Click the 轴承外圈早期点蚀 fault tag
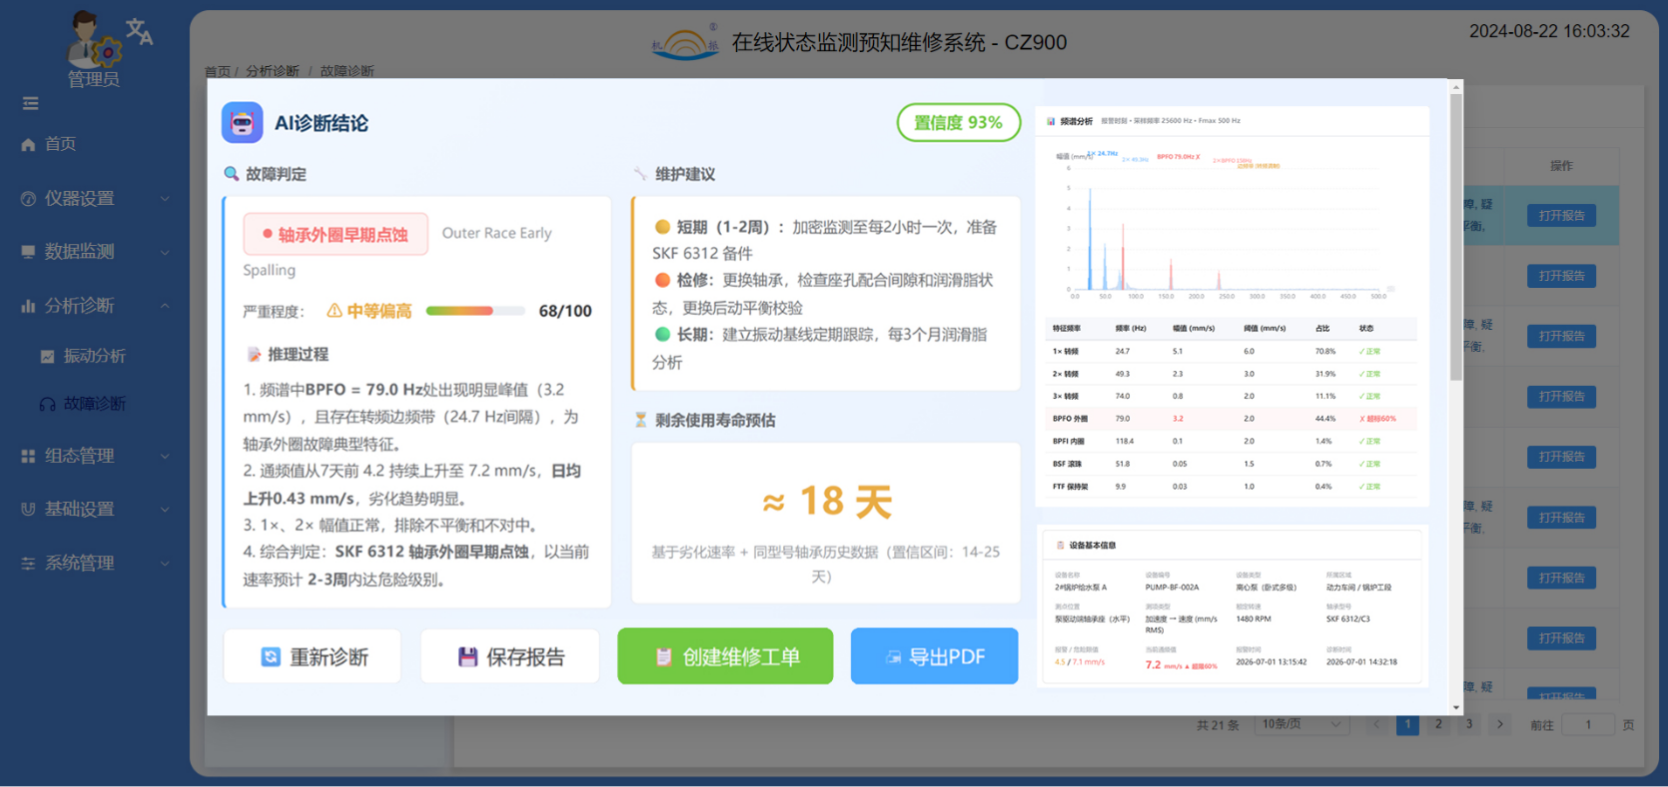1668x787 pixels. pyautogui.click(x=336, y=234)
